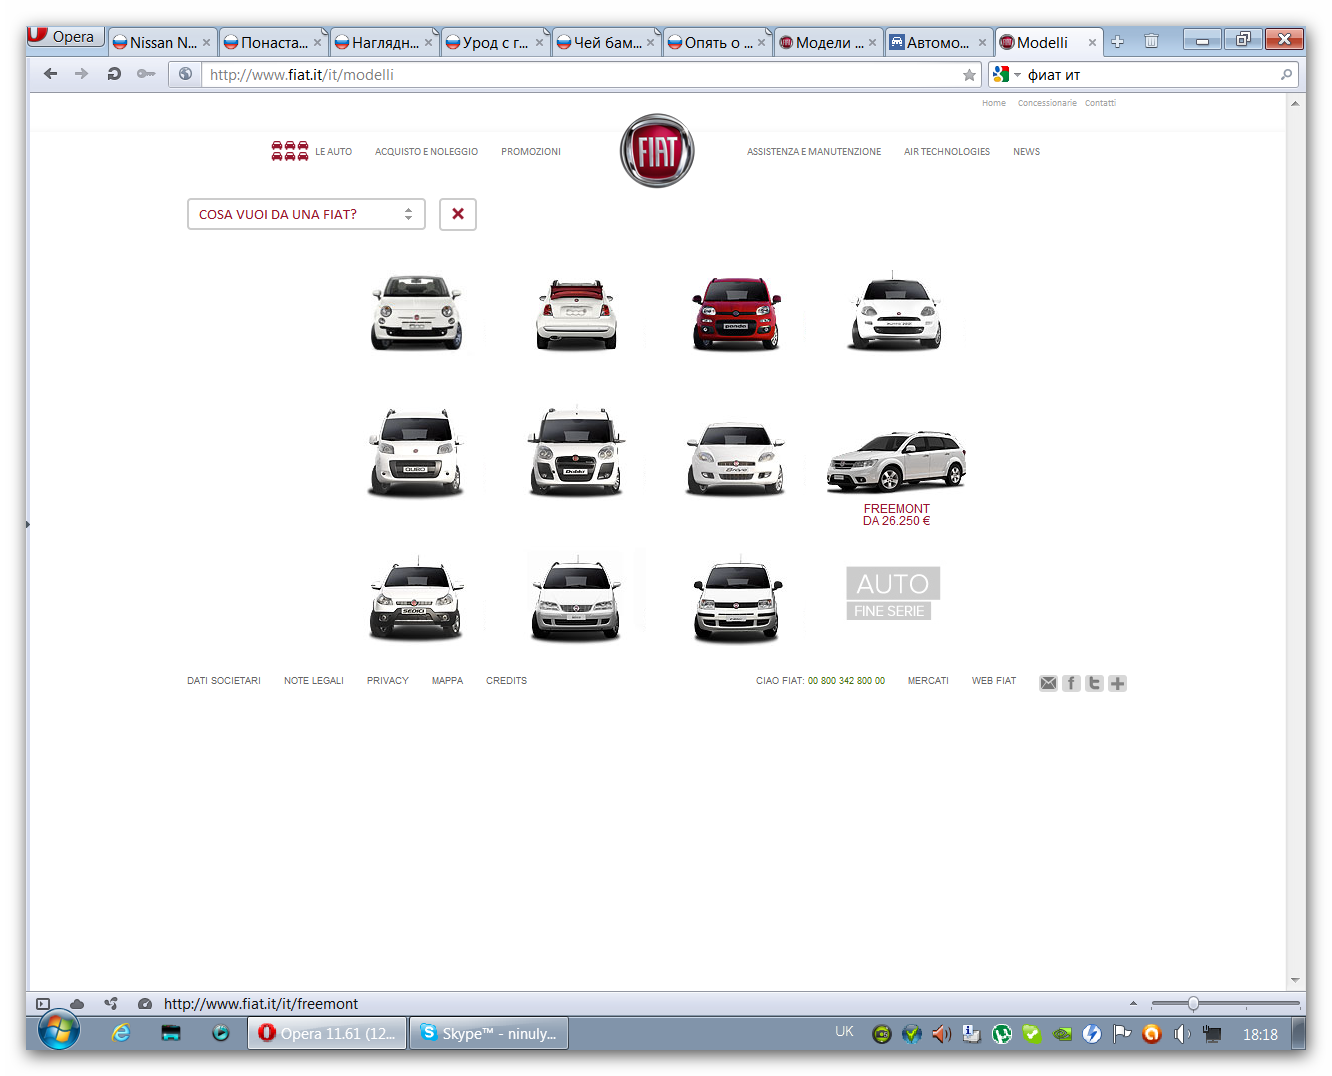1332x1076 pixels.
Task: Reload the page
Action: tap(114, 74)
